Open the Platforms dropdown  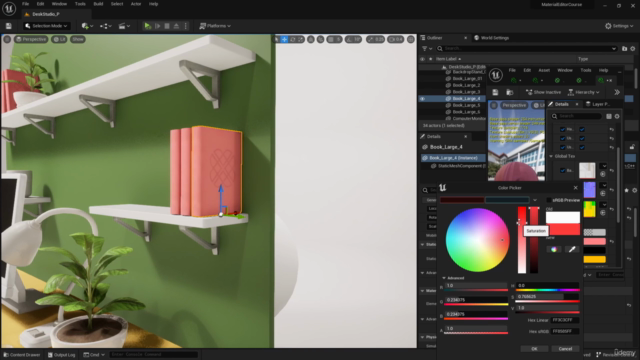pyautogui.click(x=215, y=26)
